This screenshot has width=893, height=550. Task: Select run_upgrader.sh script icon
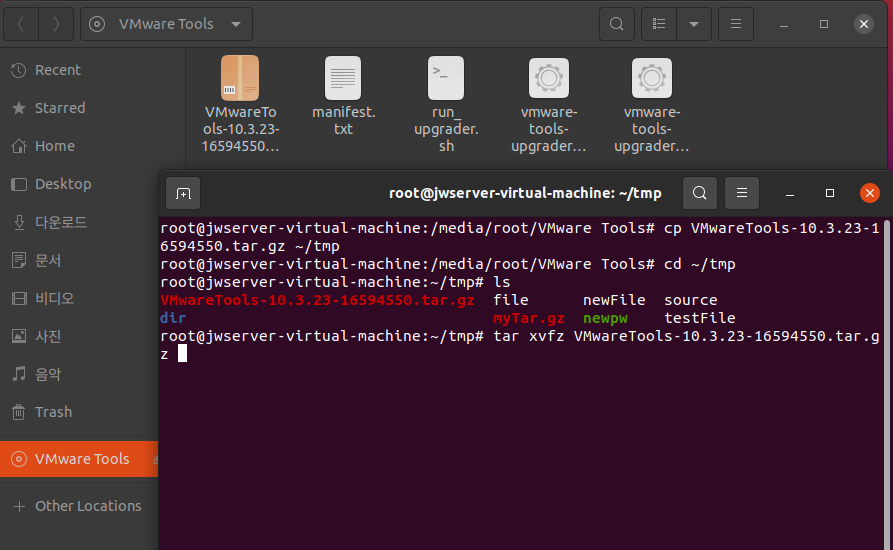pos(446,78)
